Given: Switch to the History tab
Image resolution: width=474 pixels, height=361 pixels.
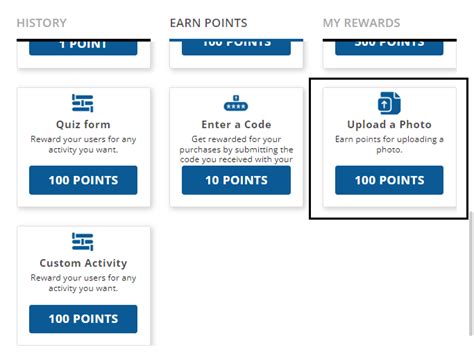Looking at the screenshot, I should point(42,23).
